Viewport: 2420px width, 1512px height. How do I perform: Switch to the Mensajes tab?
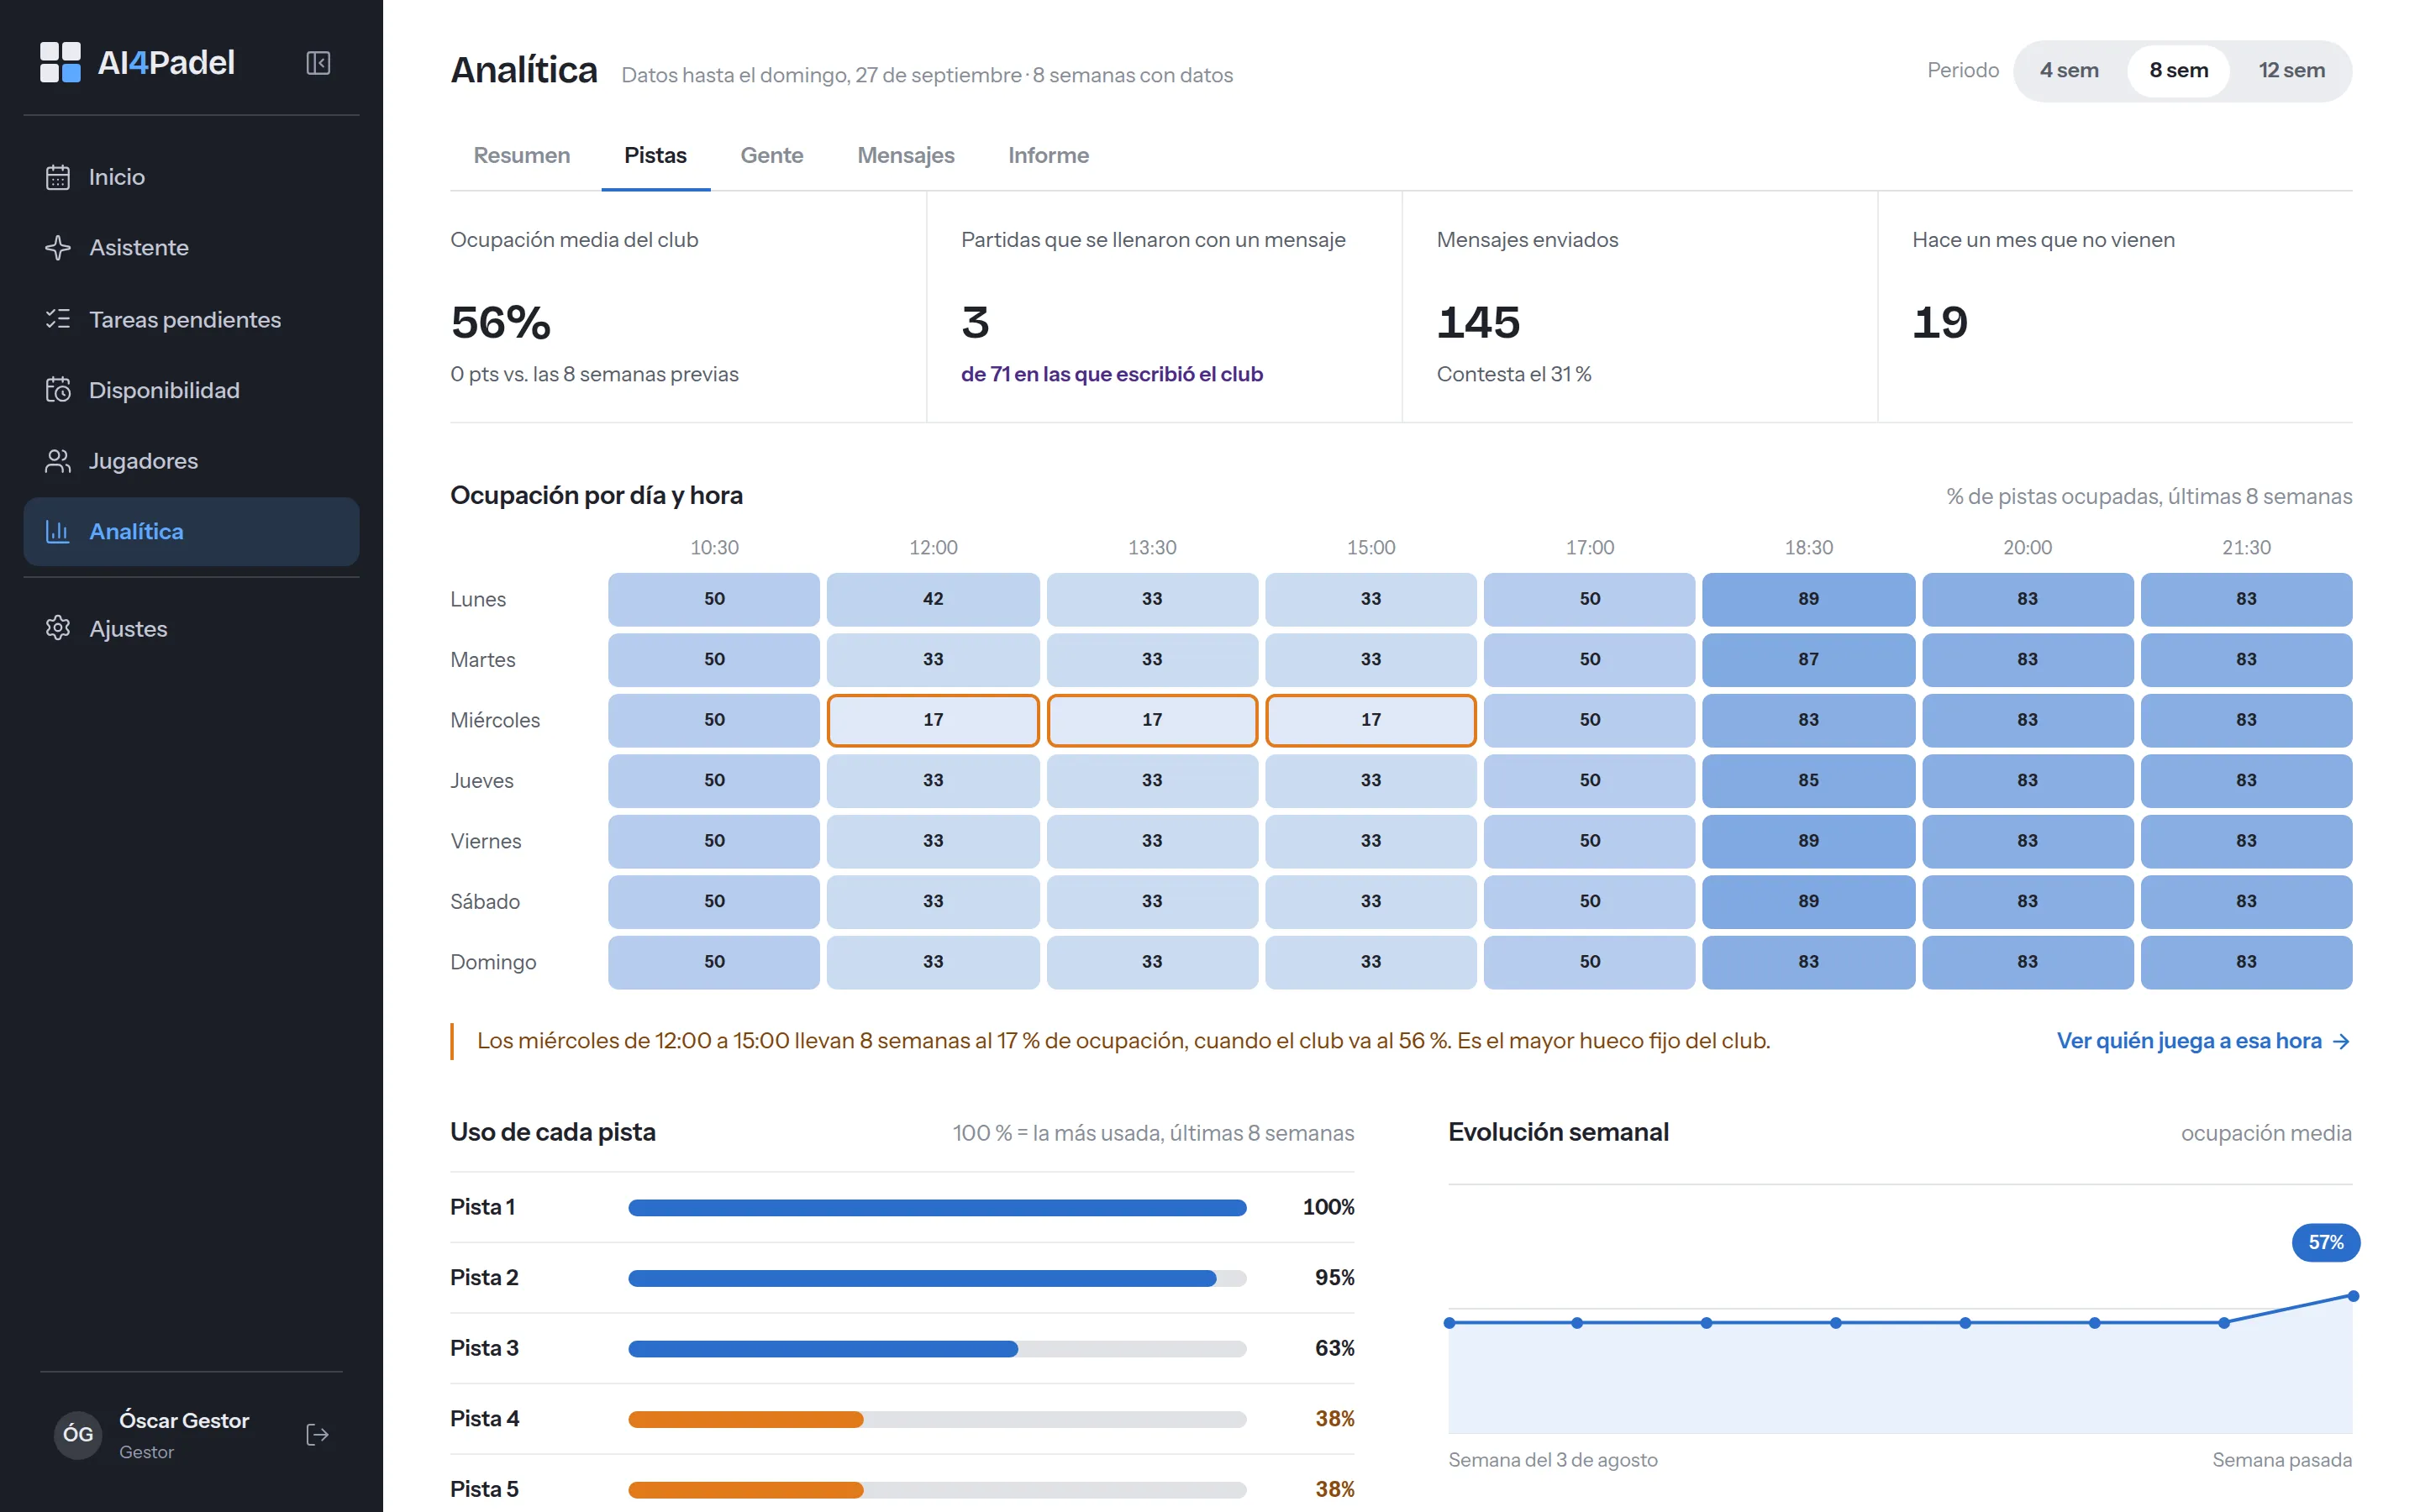click(905, 156)
